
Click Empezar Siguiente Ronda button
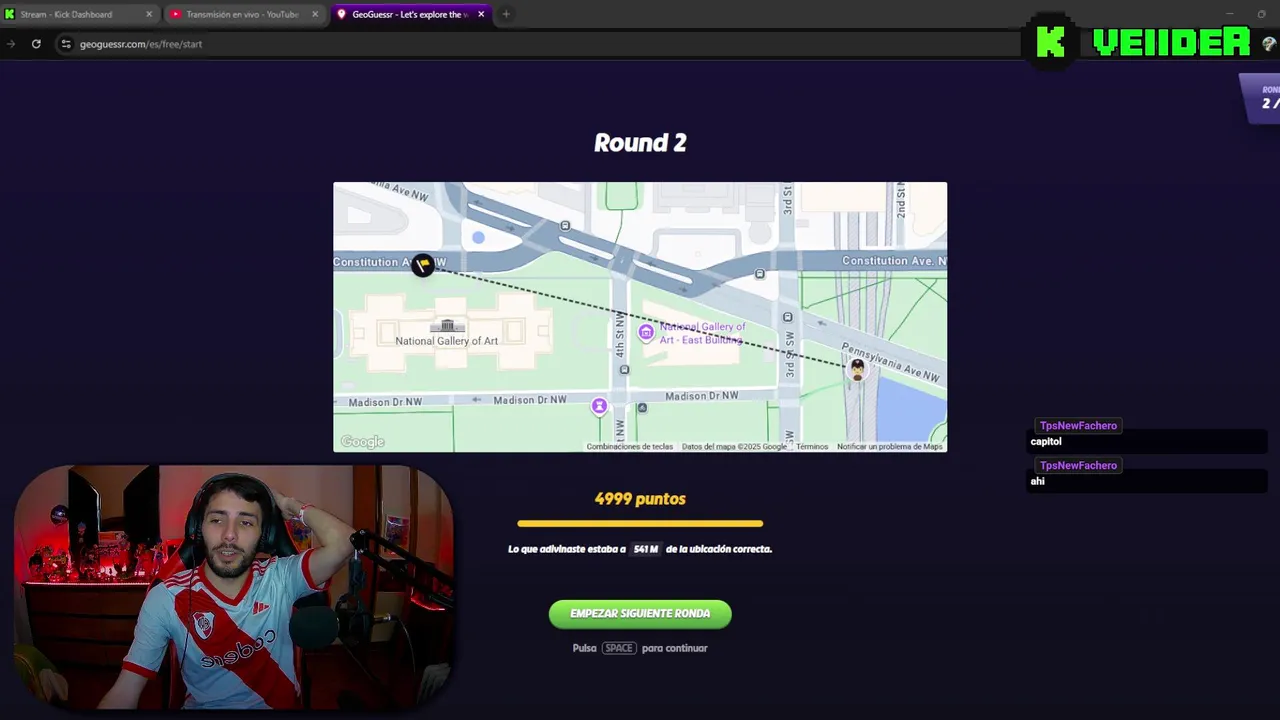click(x=640, y=614)
